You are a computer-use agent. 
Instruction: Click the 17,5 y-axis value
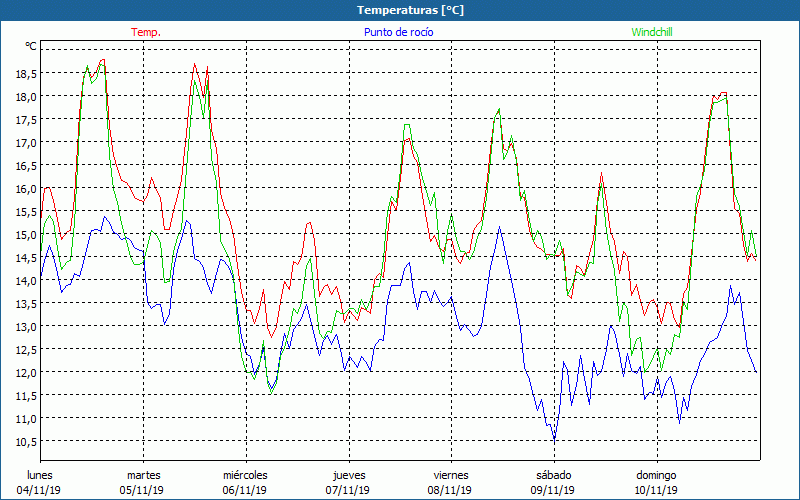26,120
